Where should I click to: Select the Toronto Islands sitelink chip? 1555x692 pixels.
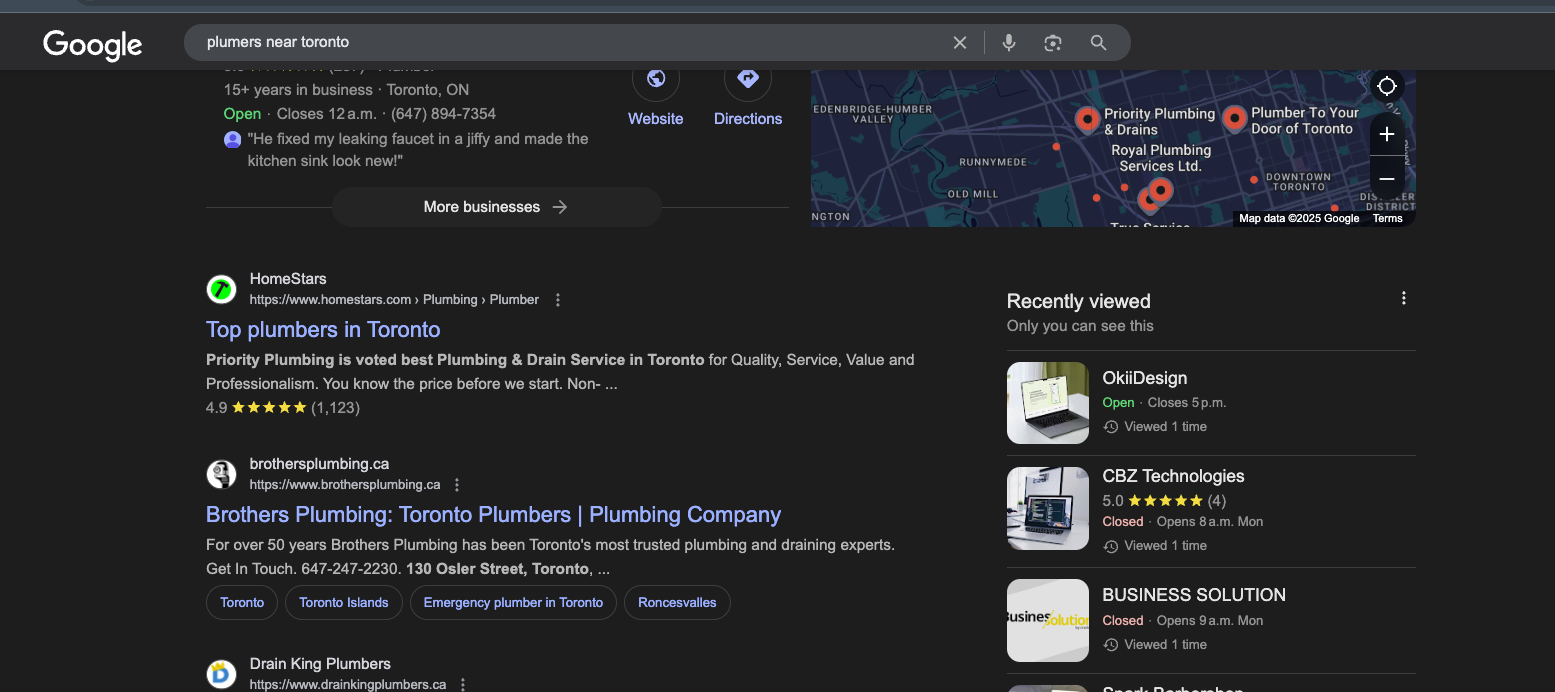tap(344, 603)
